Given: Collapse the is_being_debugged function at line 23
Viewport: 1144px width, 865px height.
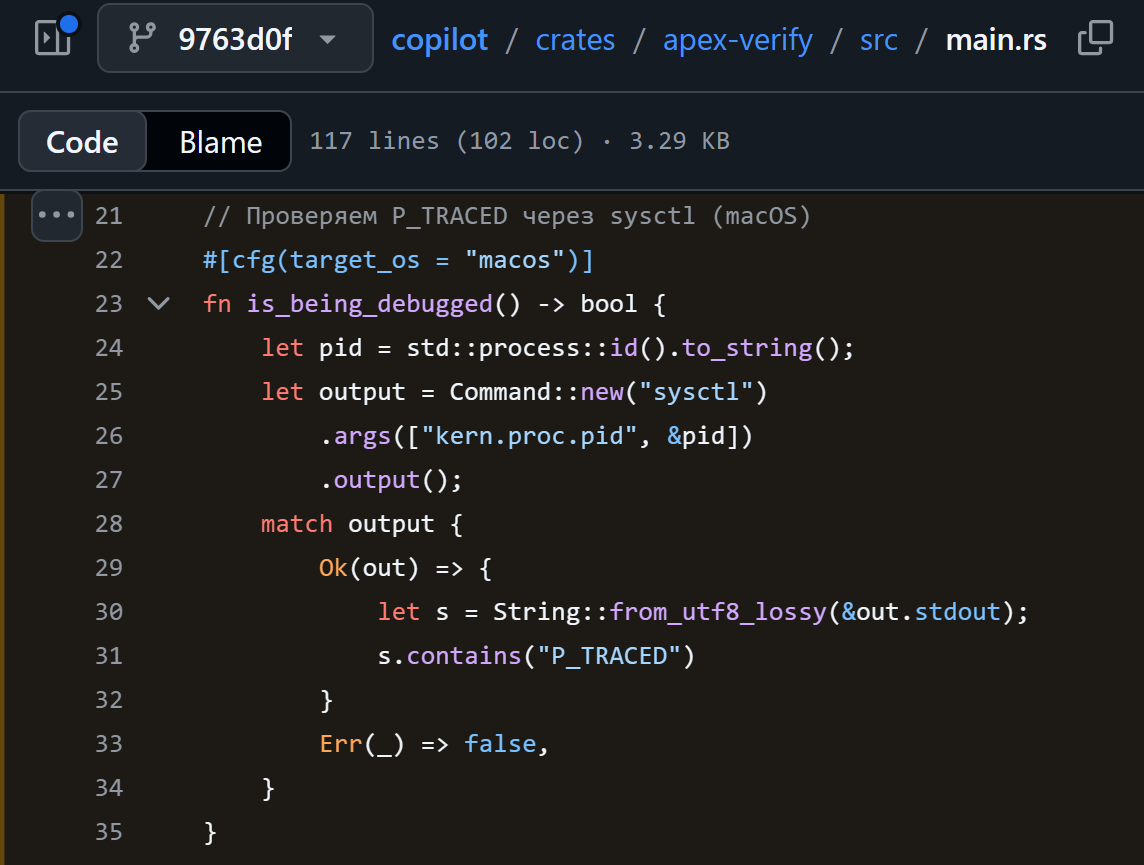Looking at the screenshot, I should click(x=158, y=303).
